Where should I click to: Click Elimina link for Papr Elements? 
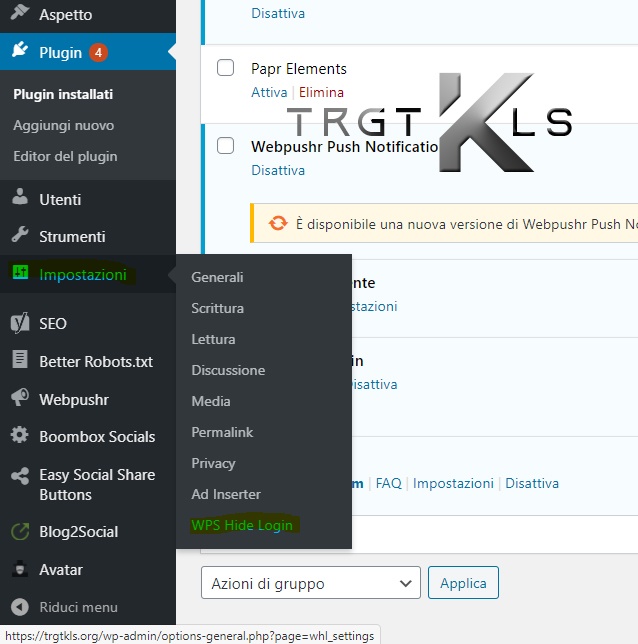(321, 91)
